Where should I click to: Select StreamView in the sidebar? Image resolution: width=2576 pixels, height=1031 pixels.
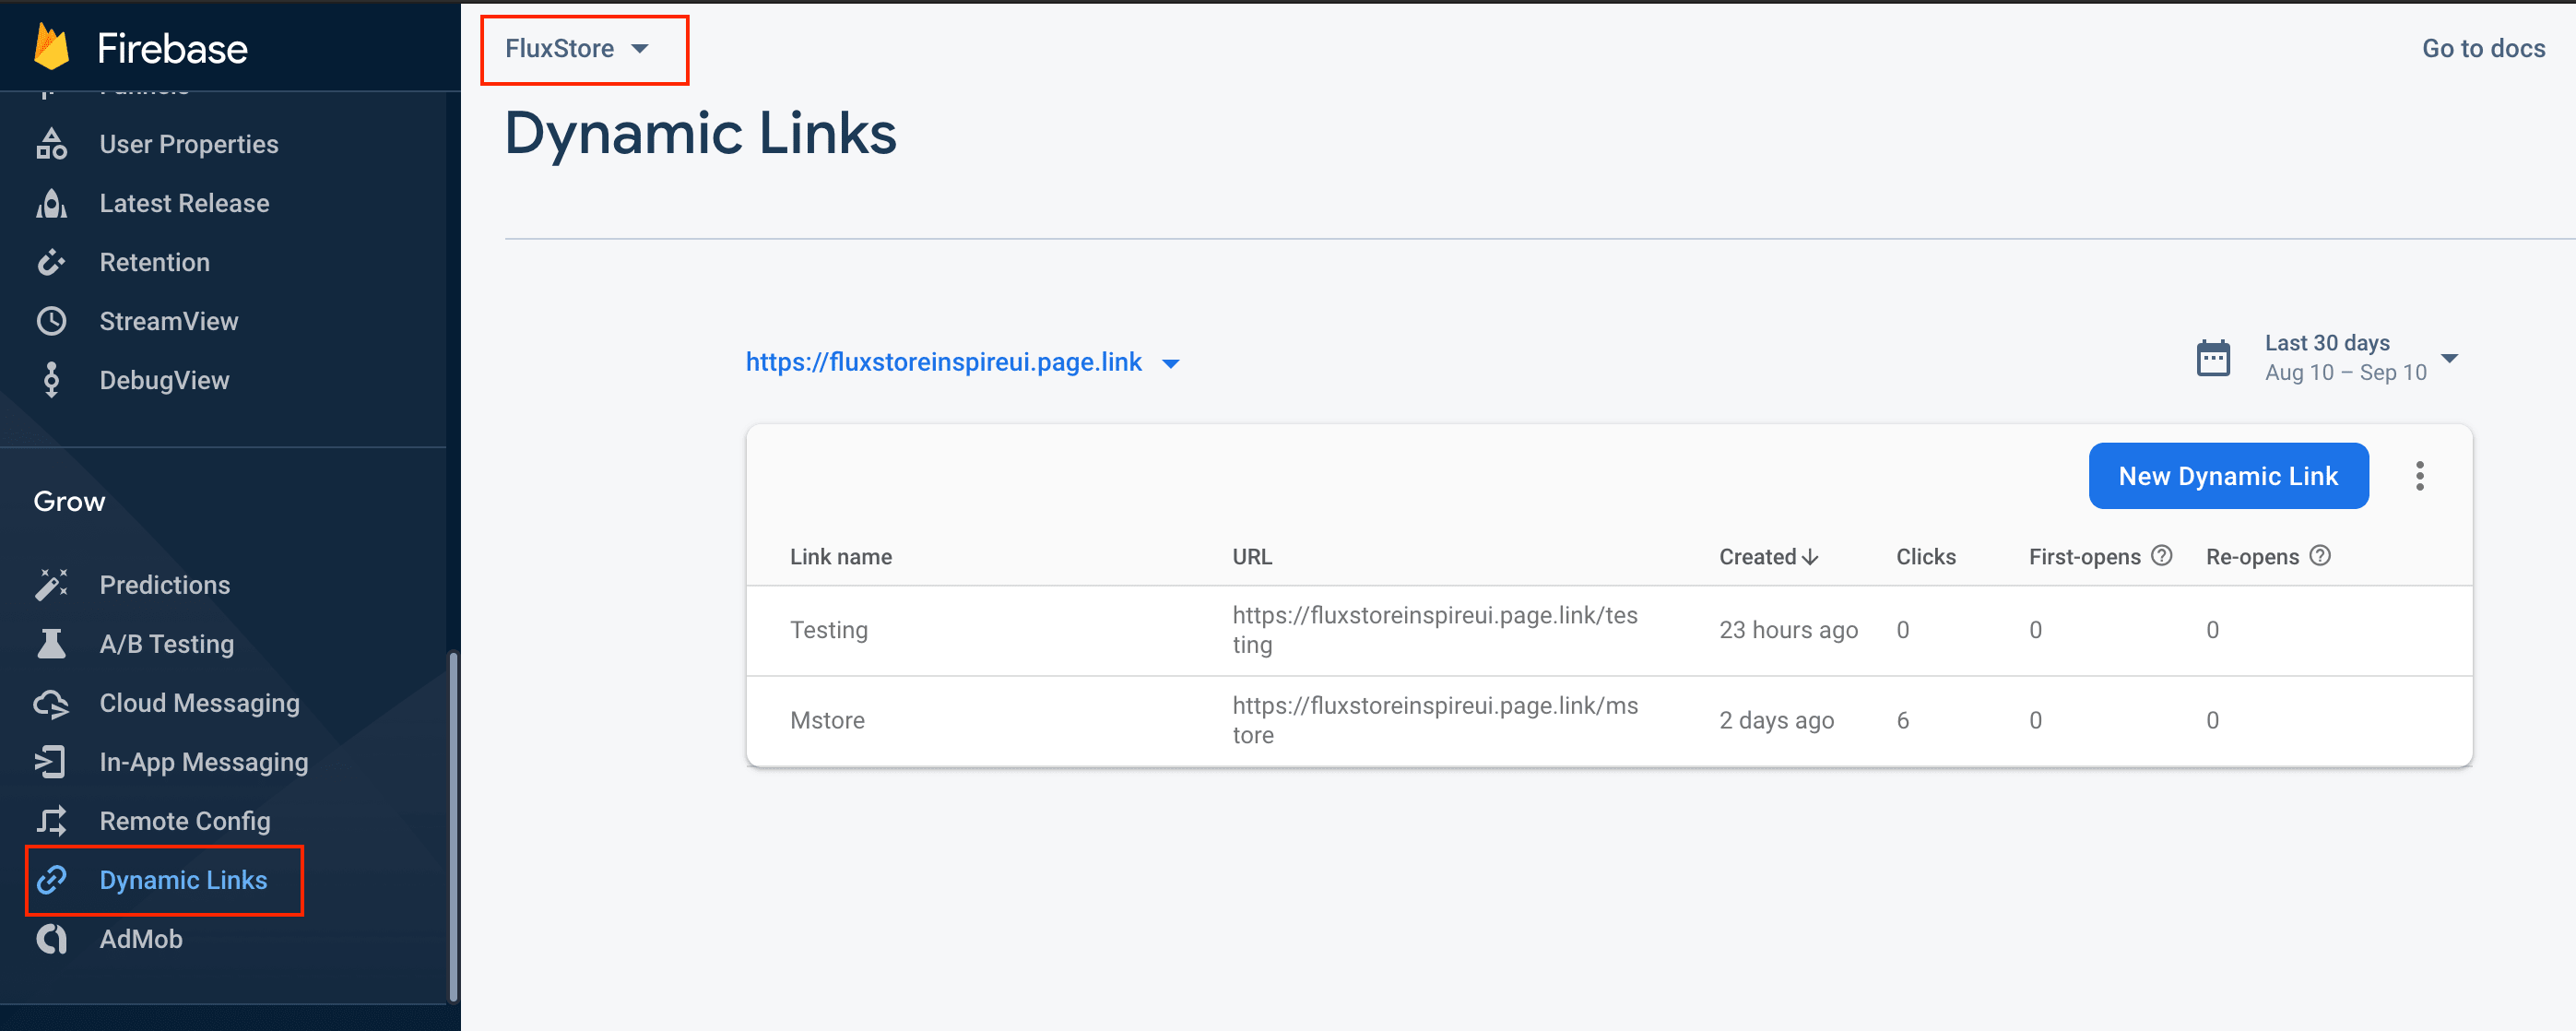point(169,321)
